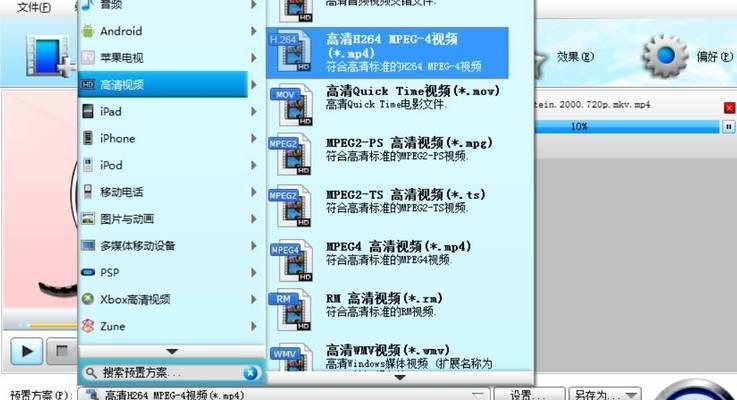
Task: Choose the 图片与动画 category label
Action: pyautogui.click(x=127, y=219)
